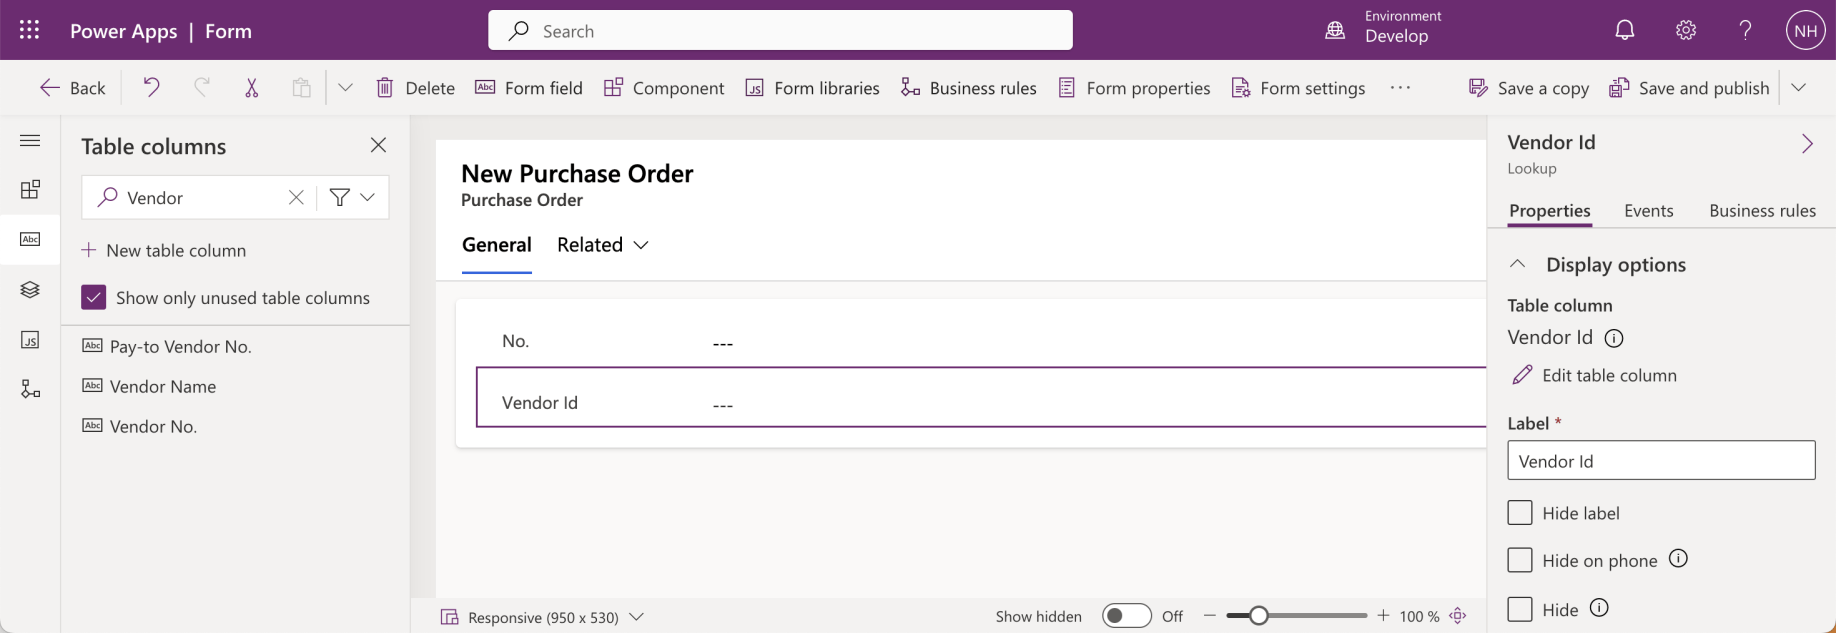1836x633 pixels.
Task: Switch to the Business rules properties tab
Action: point(1762,211)
